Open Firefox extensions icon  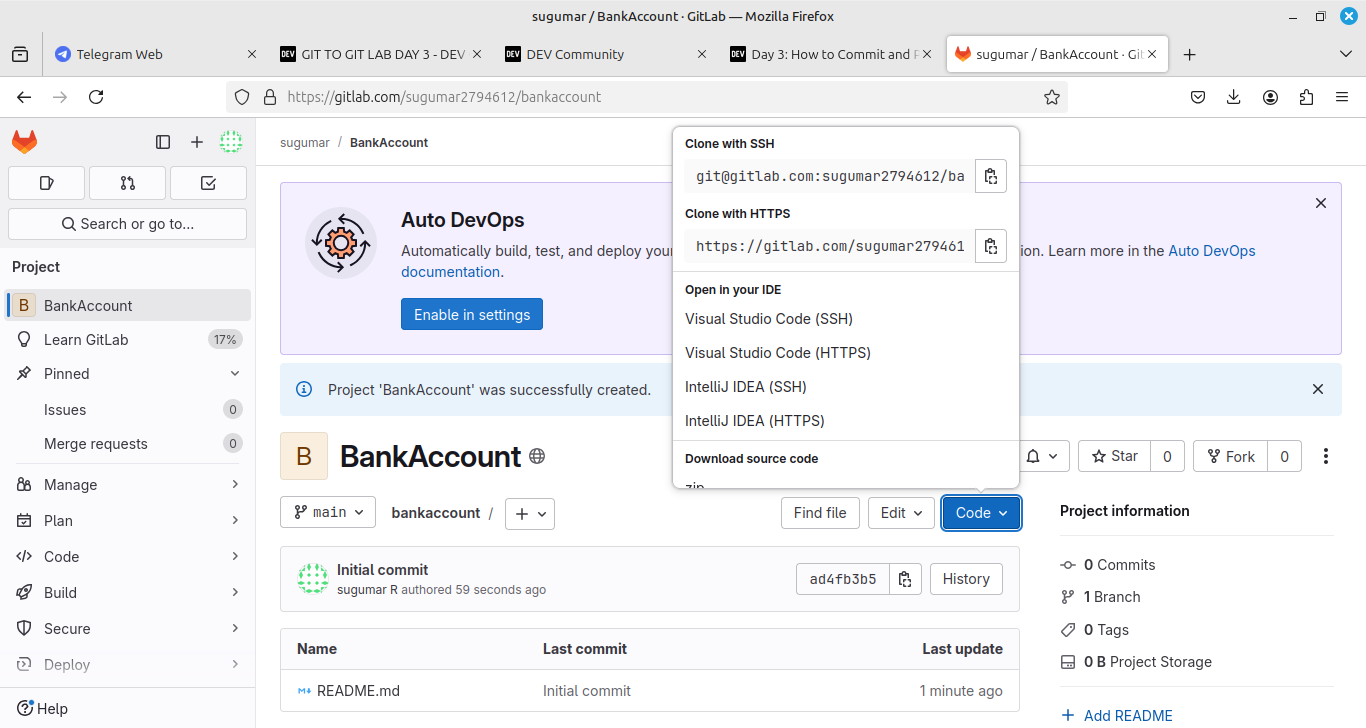coord(1306,97)
